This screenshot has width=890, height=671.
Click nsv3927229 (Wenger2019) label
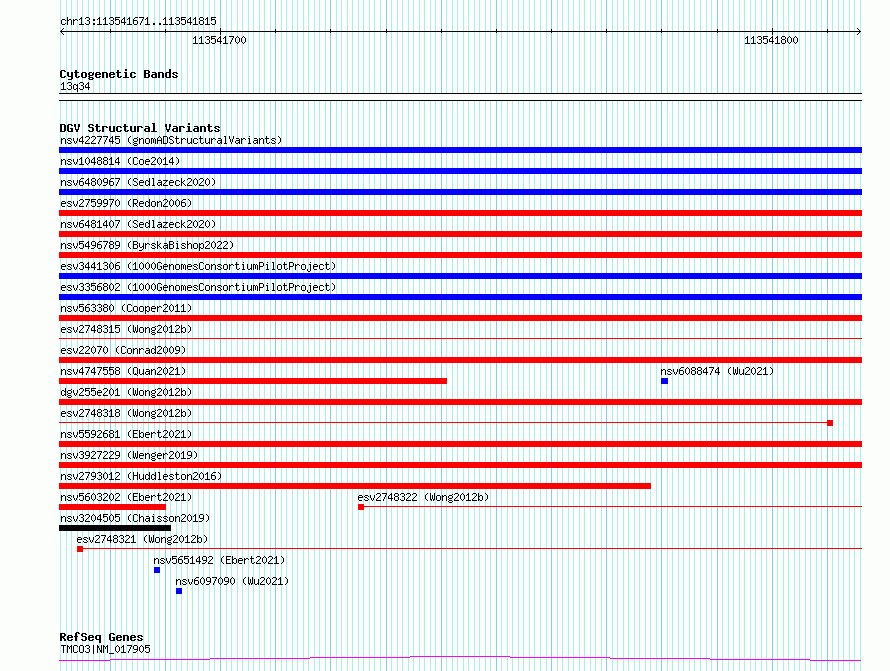(129, 455)
